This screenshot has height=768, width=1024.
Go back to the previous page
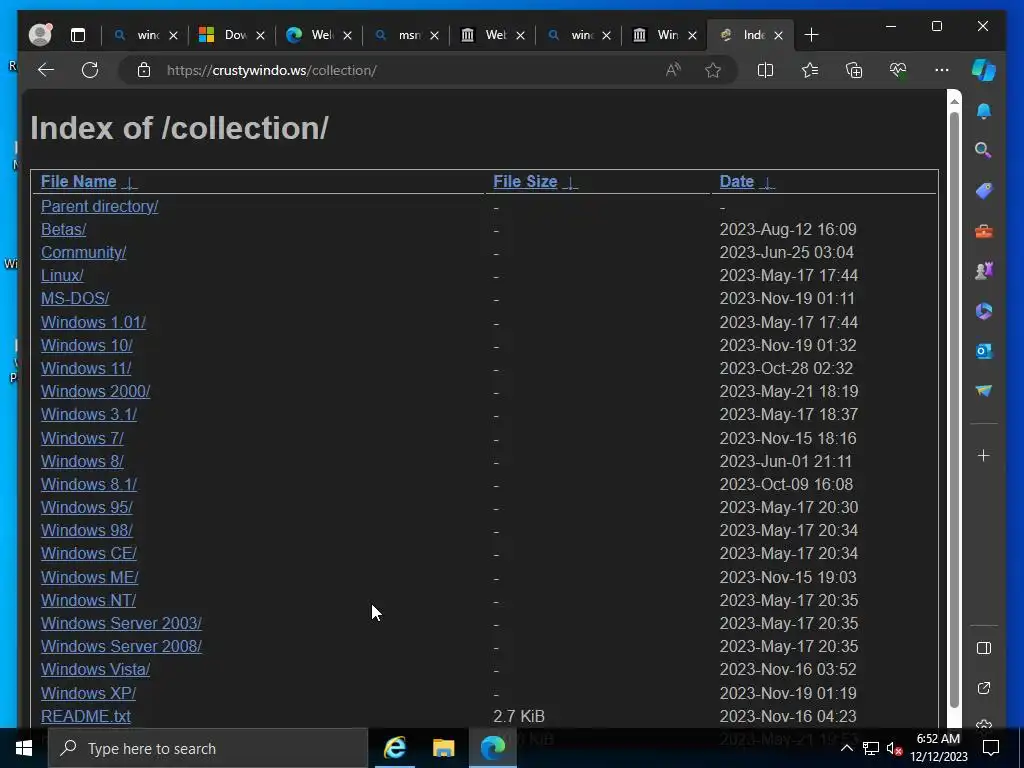point(46,70)
